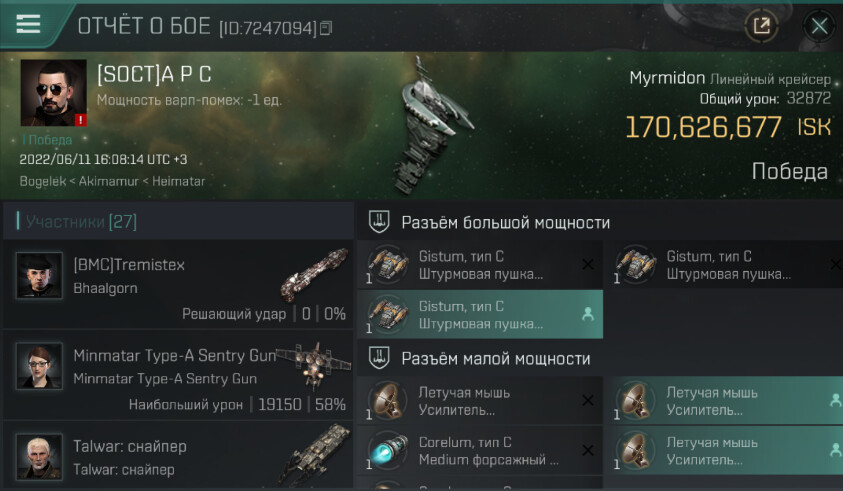Click the low power slot shield icon
Viewport: 843px width, 491px height.
378,358
